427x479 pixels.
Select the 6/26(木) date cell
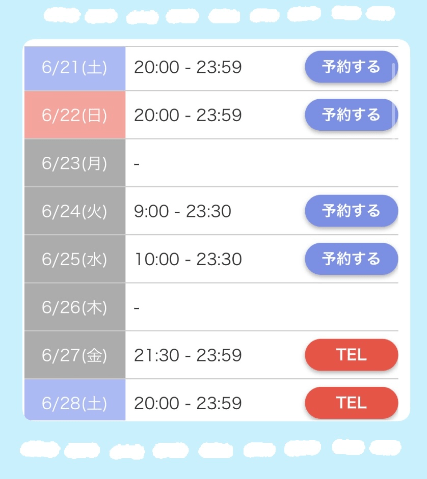75,307
